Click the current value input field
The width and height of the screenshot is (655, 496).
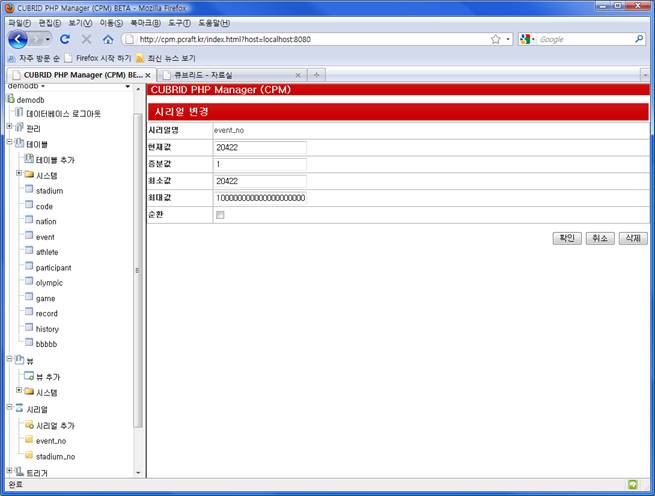pyautogui.click(x=260, y=148)
